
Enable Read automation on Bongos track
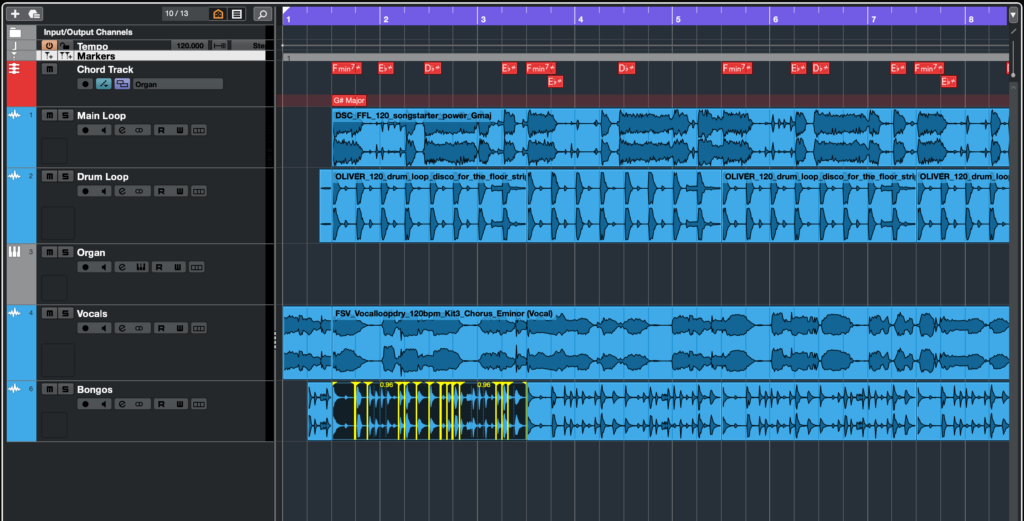pyautogui.click(x=161, y=404)
